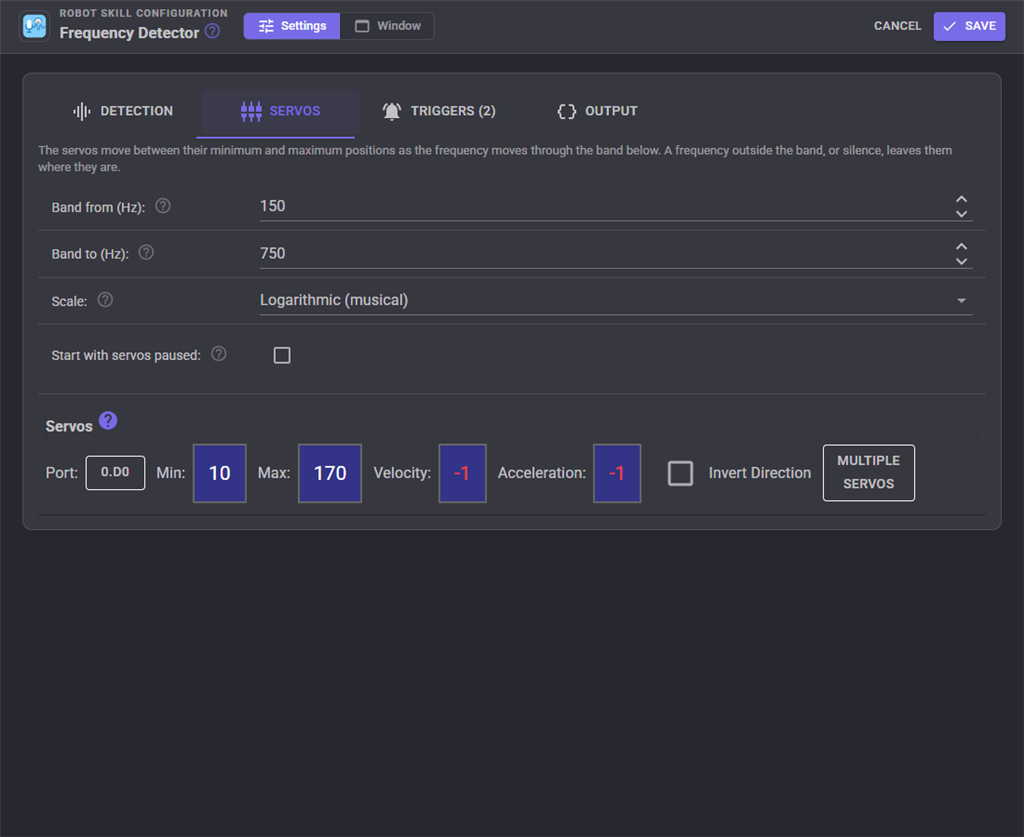
Task: Click the servo Port 0.D0 button
Action: tap(115, 473)
